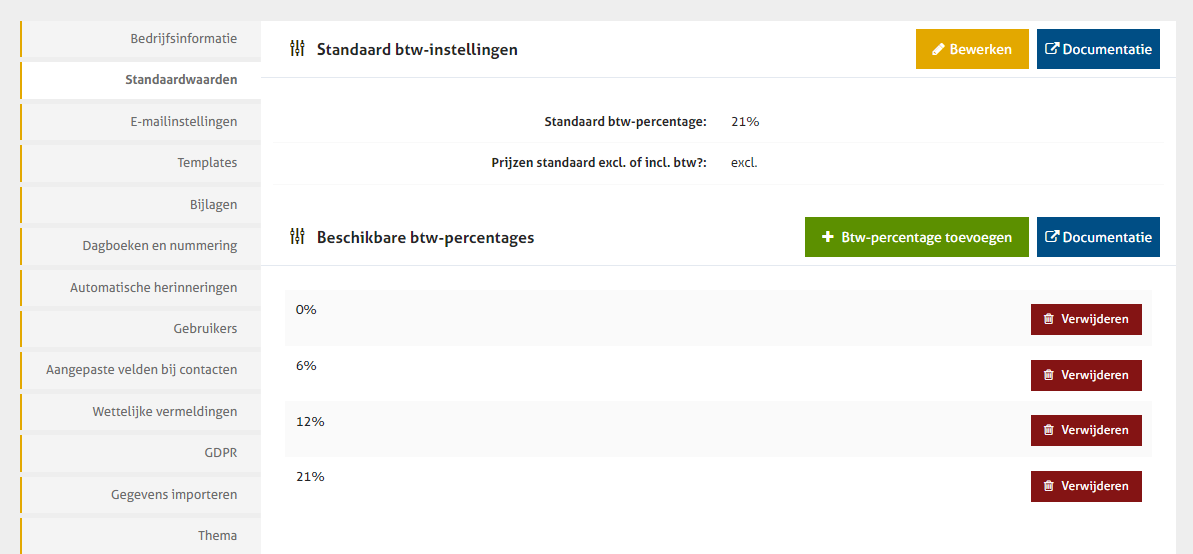Navigate to Dagboeken en nummering

click(160, 246)
